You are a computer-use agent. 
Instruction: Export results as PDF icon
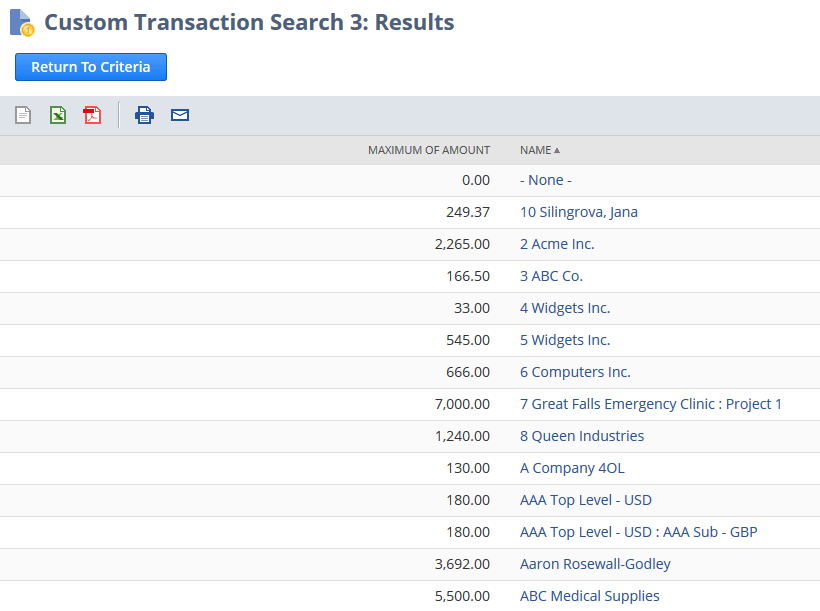click(93, 115)
